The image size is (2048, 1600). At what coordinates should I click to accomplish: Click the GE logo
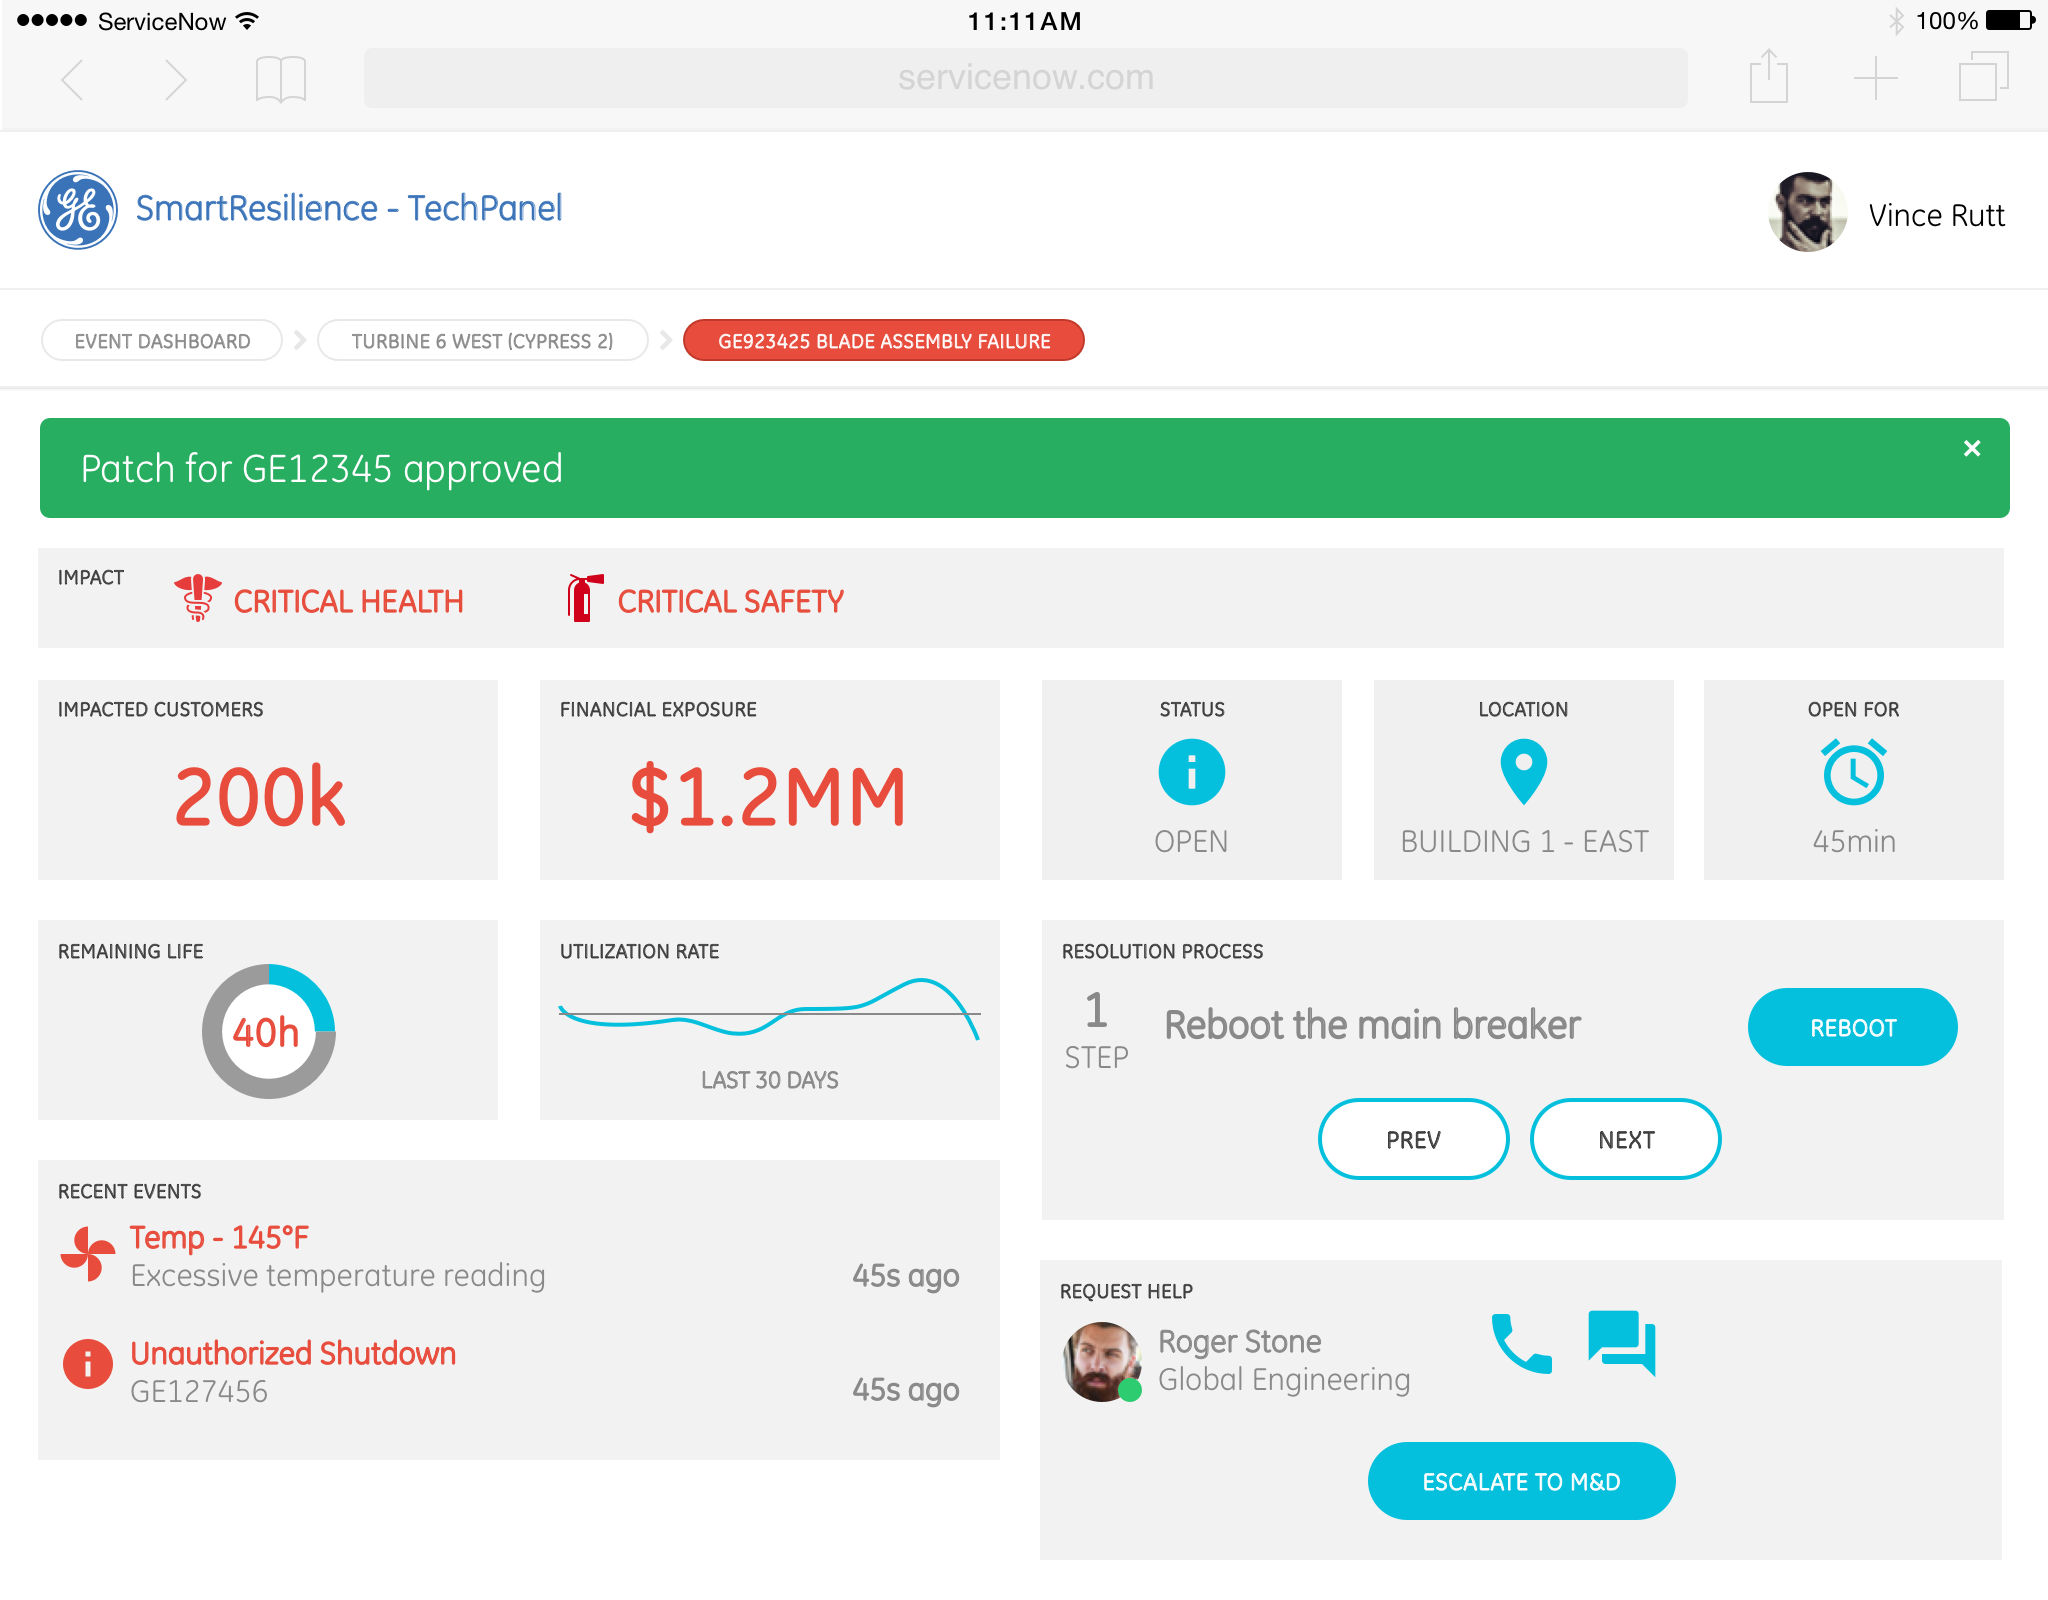click(x=78, y=210)
